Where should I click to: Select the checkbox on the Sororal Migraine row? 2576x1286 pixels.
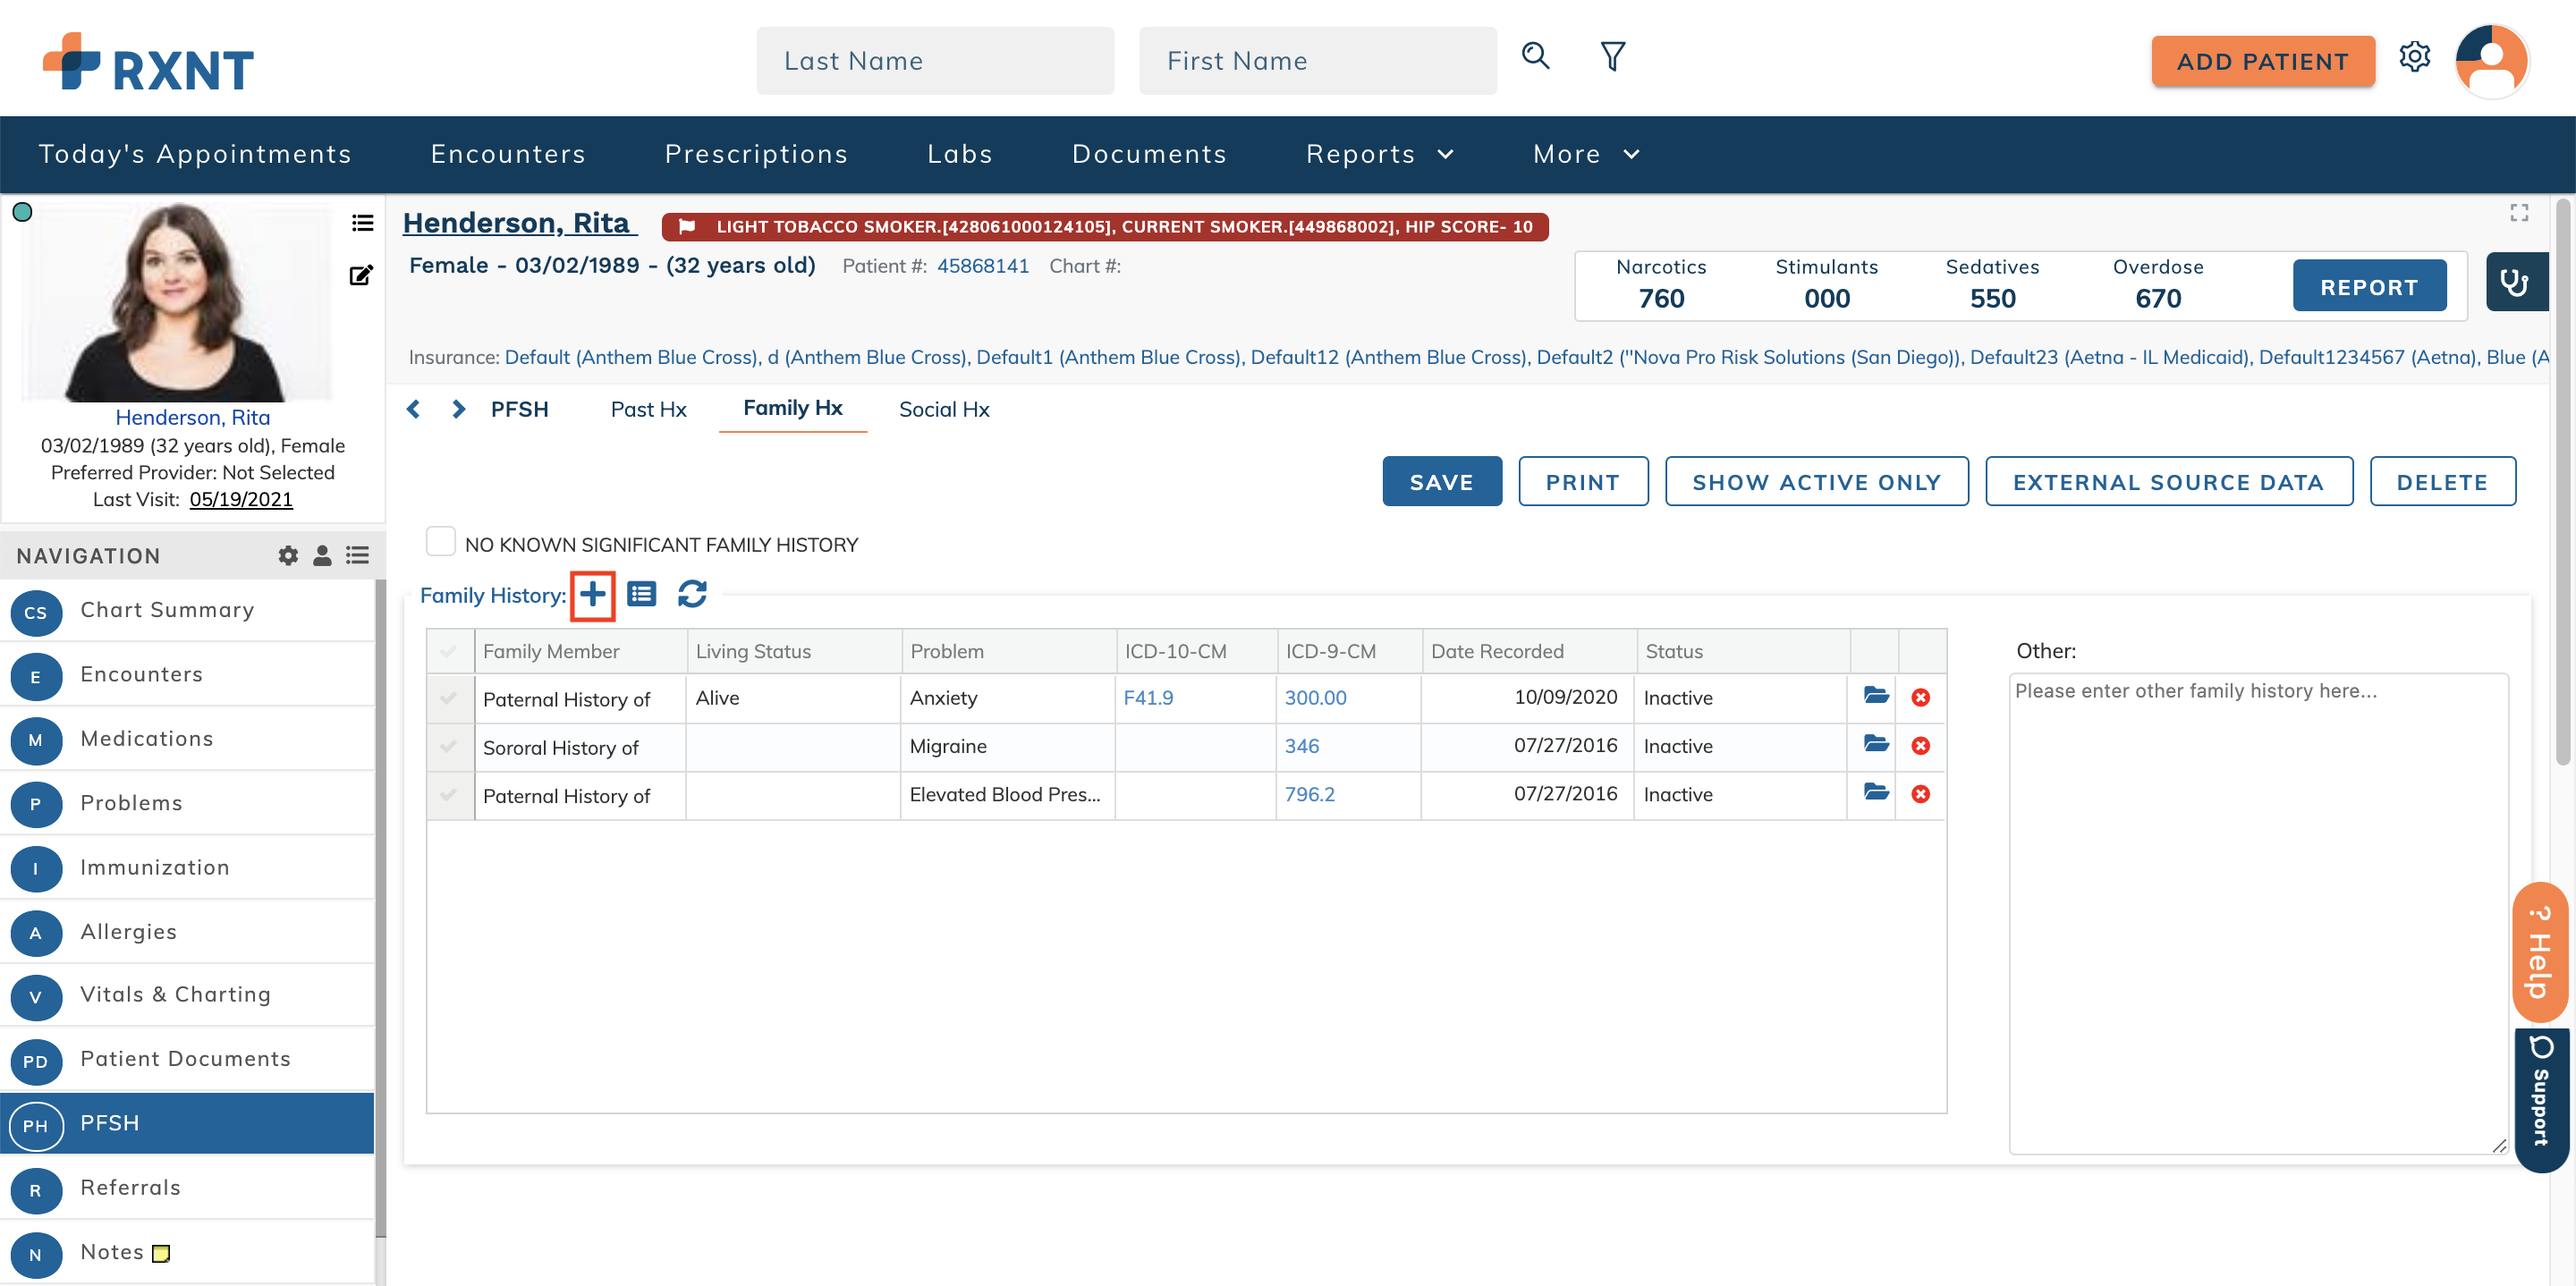coord(449,746)
